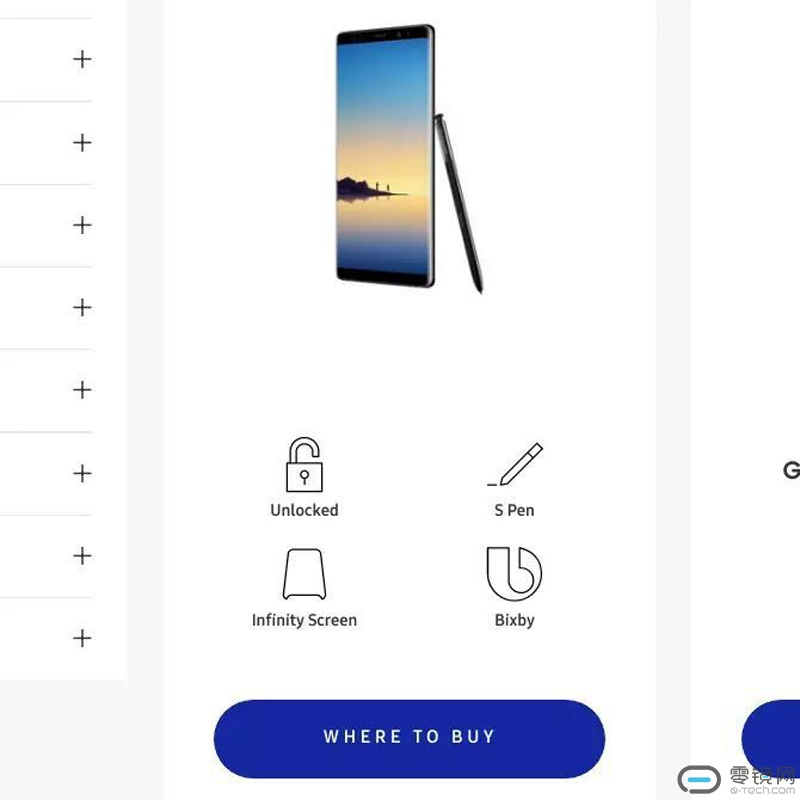This screenshot has width=800, height=800.
Task: Select the Bixby text label
Action: (514, 620)
